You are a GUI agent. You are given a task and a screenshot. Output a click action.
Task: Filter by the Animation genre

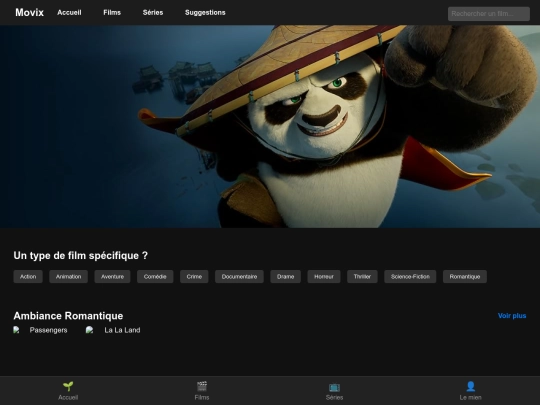69,277
